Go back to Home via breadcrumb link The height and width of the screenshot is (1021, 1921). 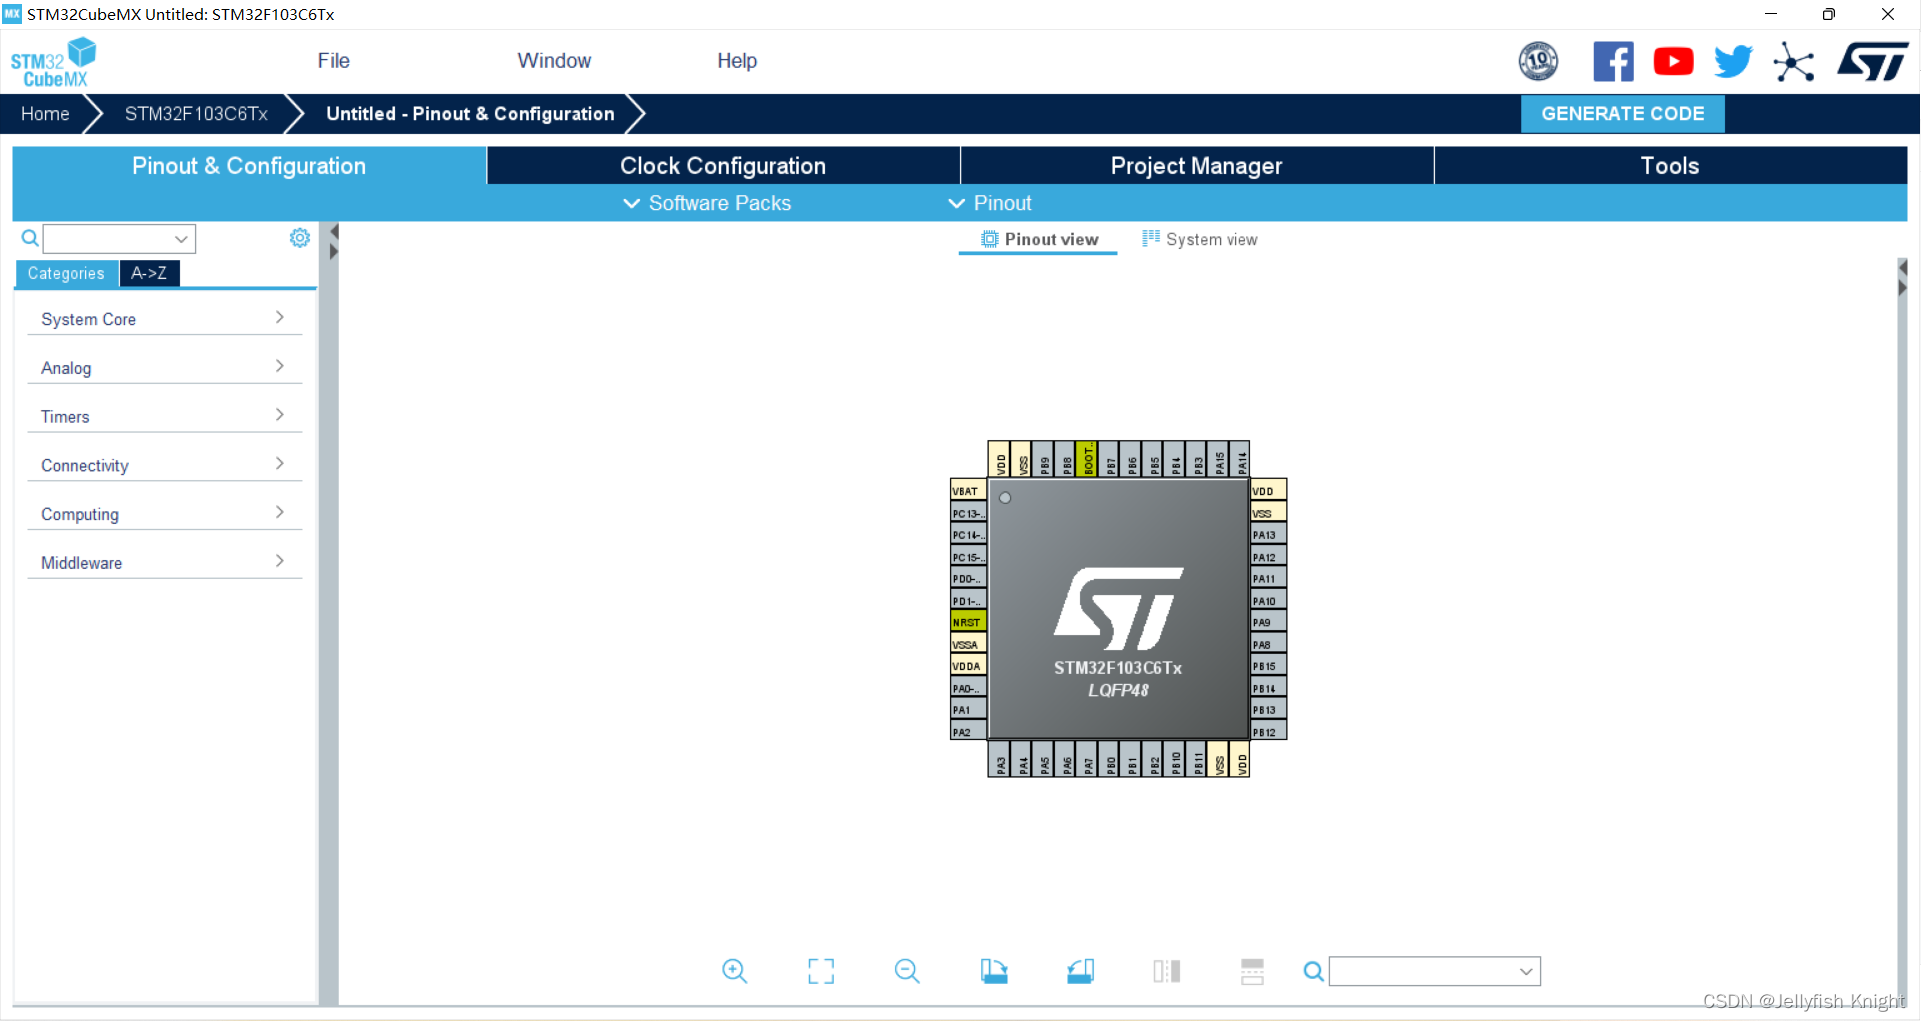44,113
